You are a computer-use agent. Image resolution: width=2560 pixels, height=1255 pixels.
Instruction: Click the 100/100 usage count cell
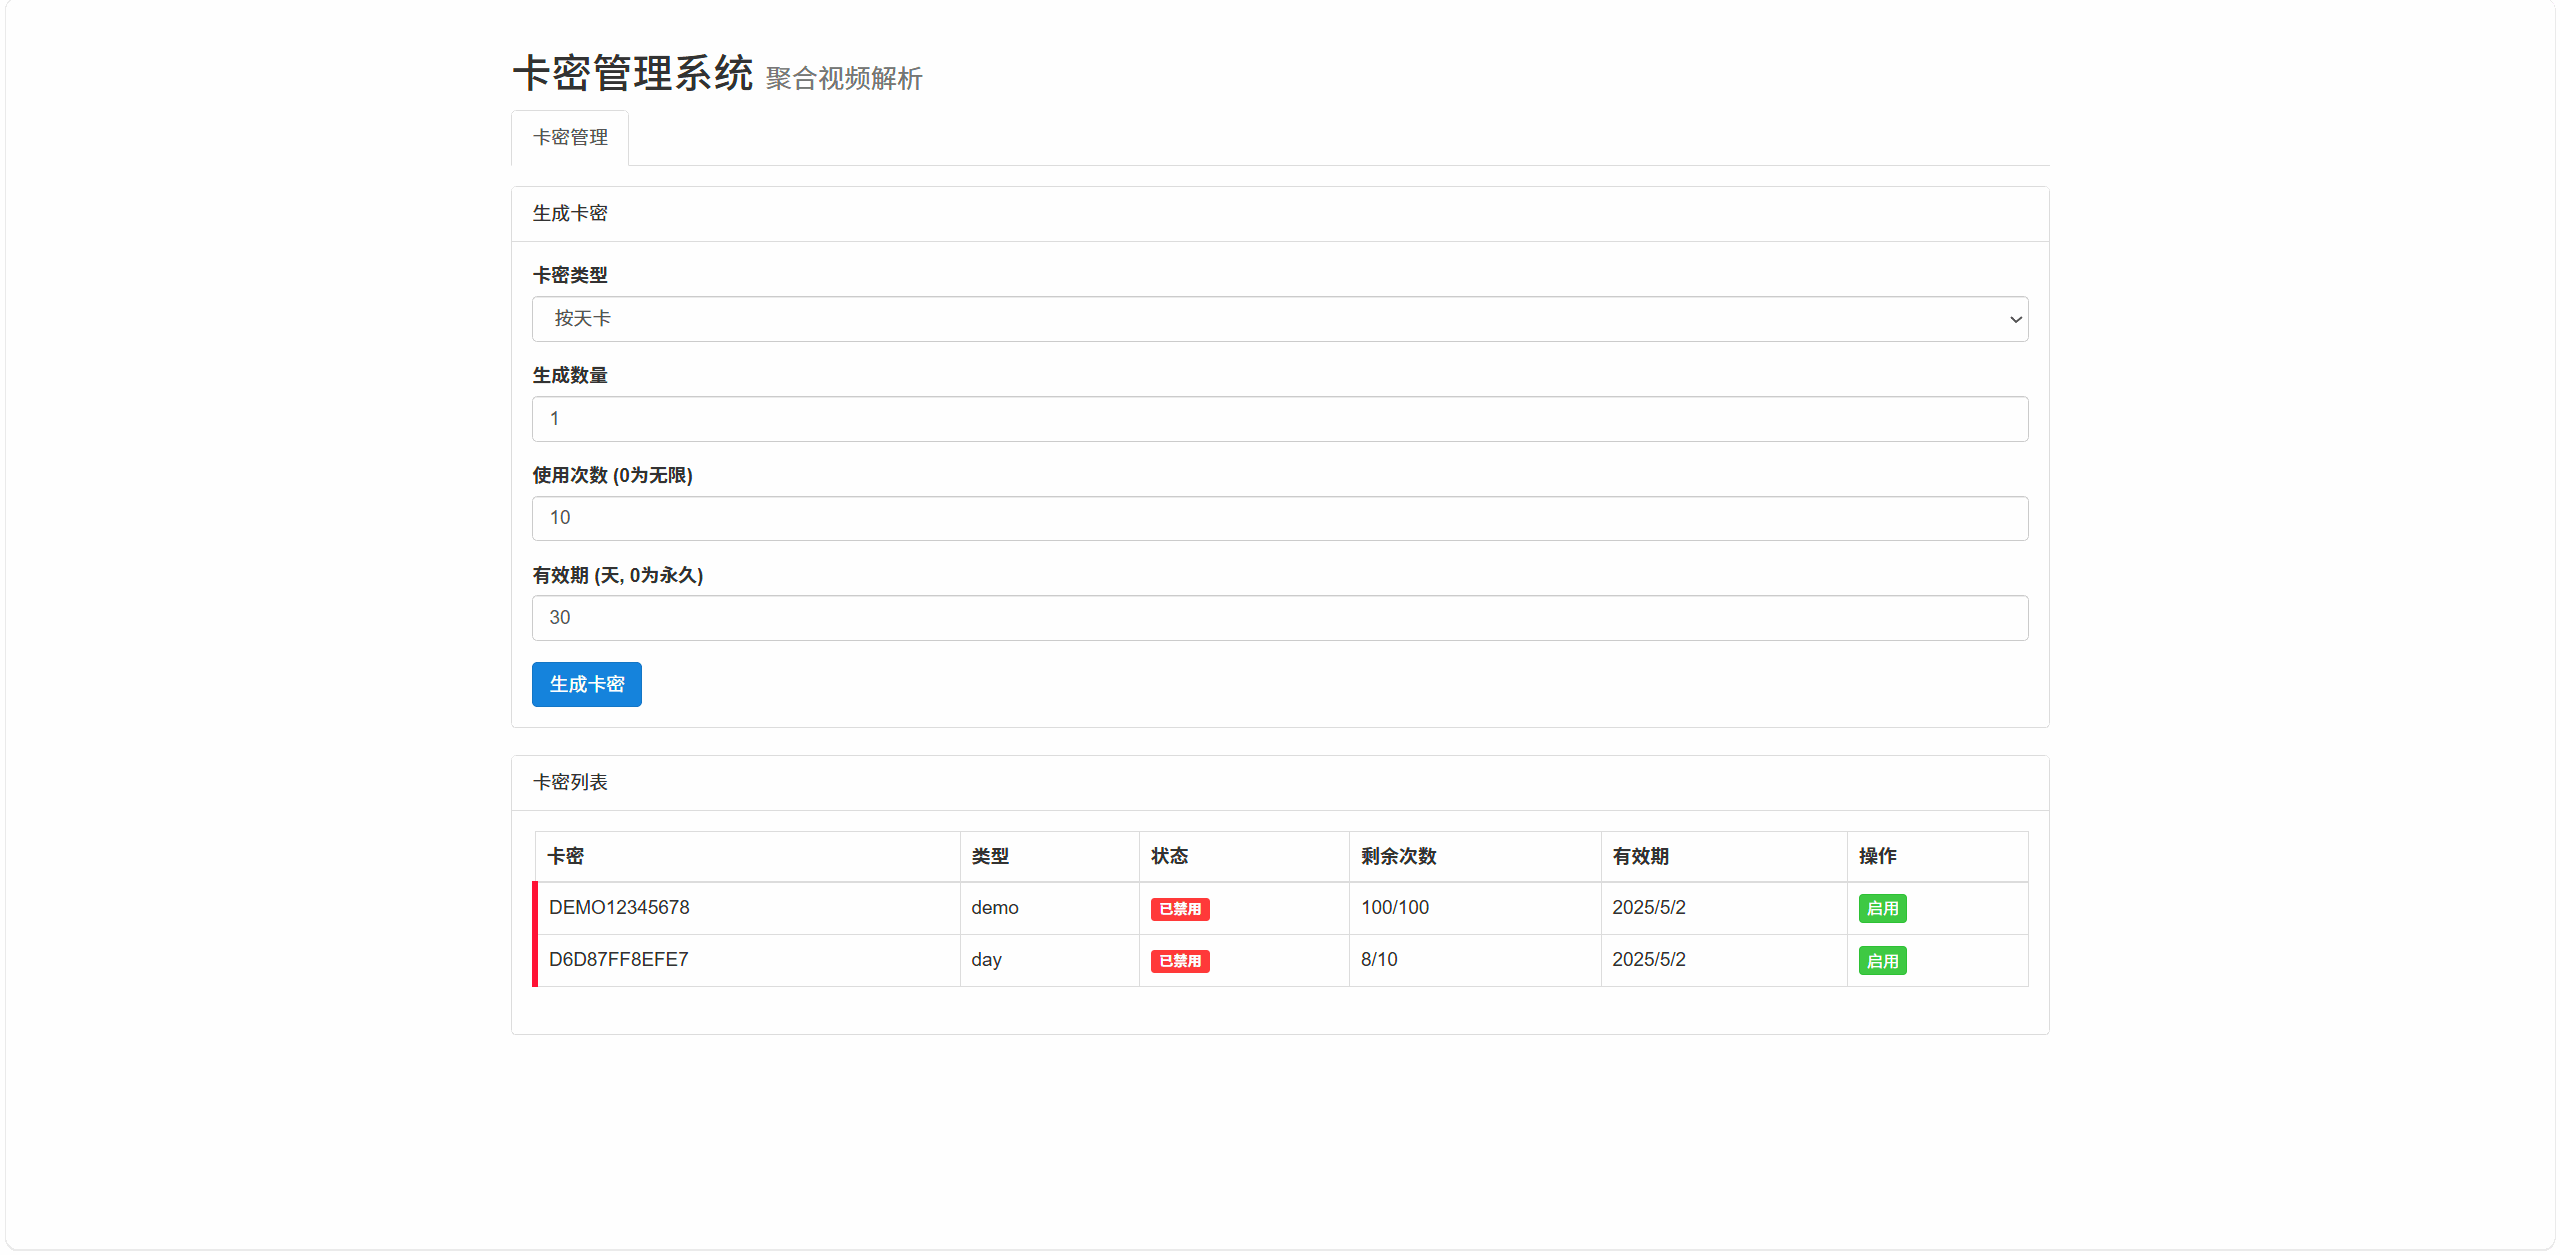tap(1396, 907)
